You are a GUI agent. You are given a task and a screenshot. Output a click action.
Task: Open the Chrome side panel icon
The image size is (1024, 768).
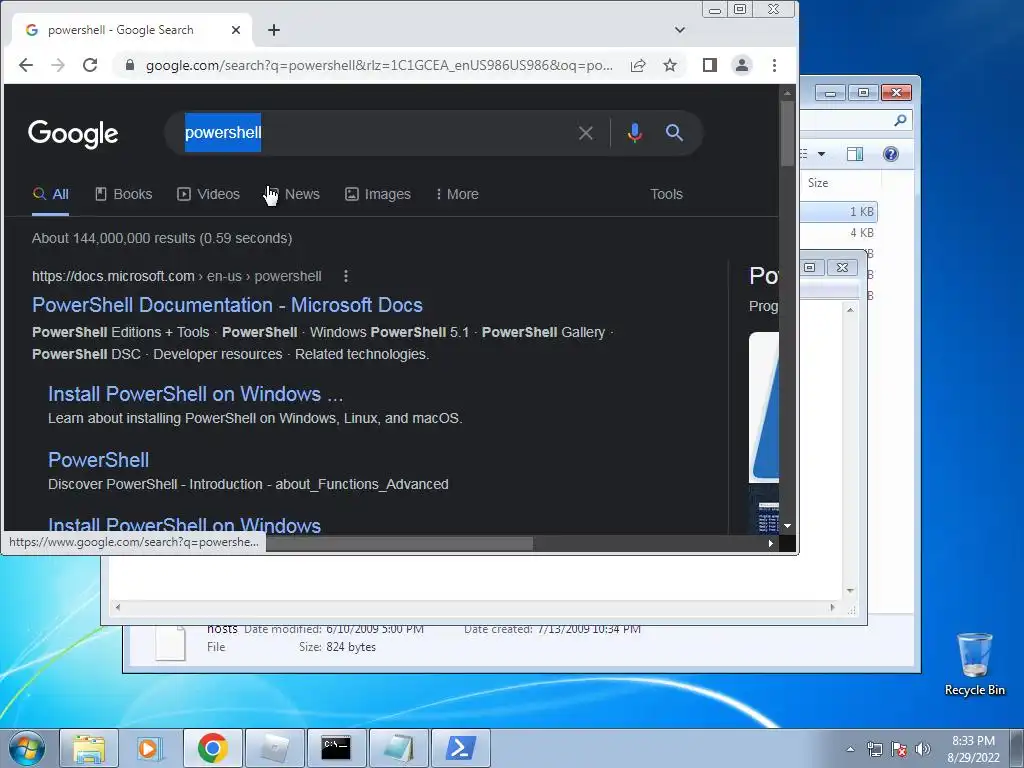pyautogui.click(x=710, y=65)
